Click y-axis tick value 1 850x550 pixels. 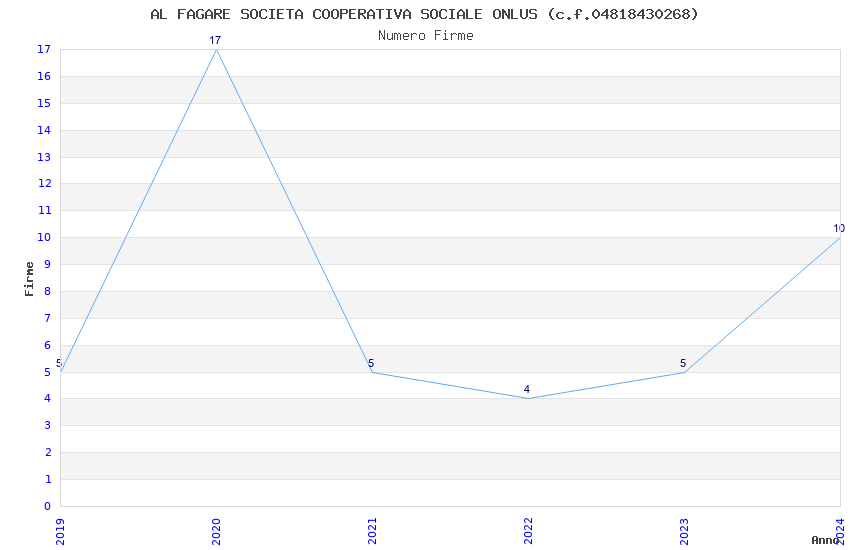tap(48, 480)
